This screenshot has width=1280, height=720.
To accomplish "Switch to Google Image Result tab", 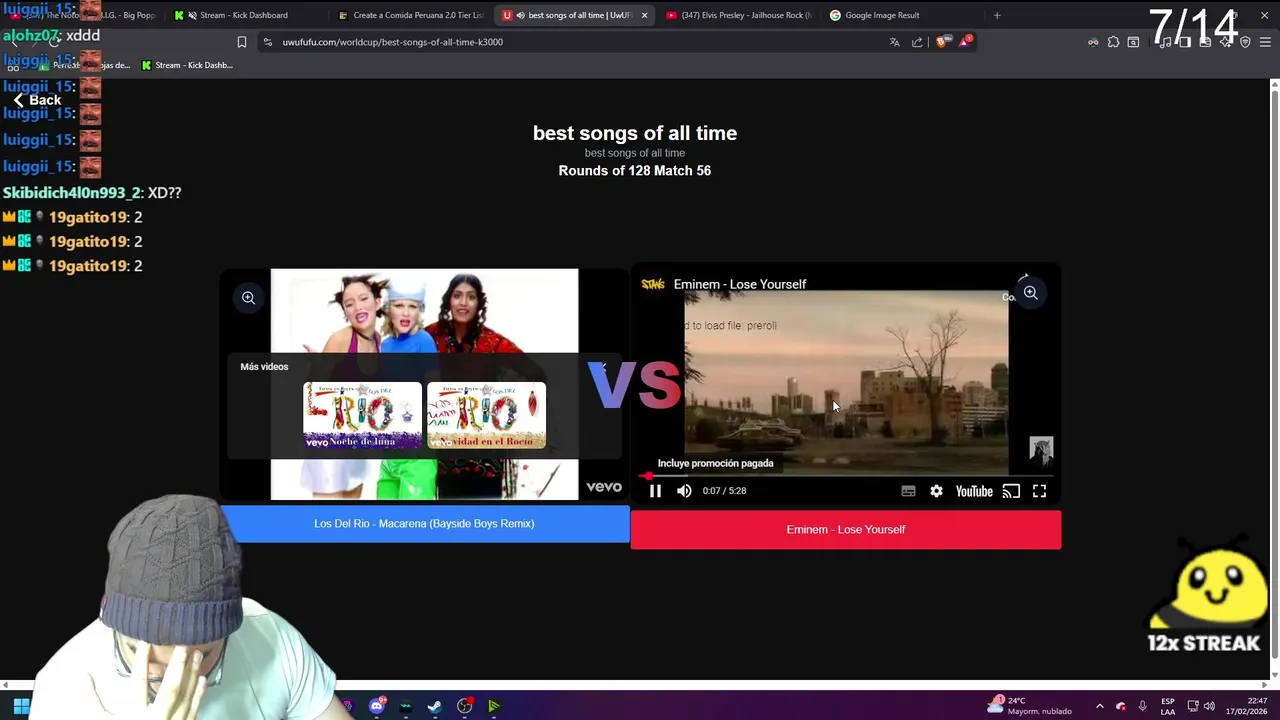I will coord(882,15).
